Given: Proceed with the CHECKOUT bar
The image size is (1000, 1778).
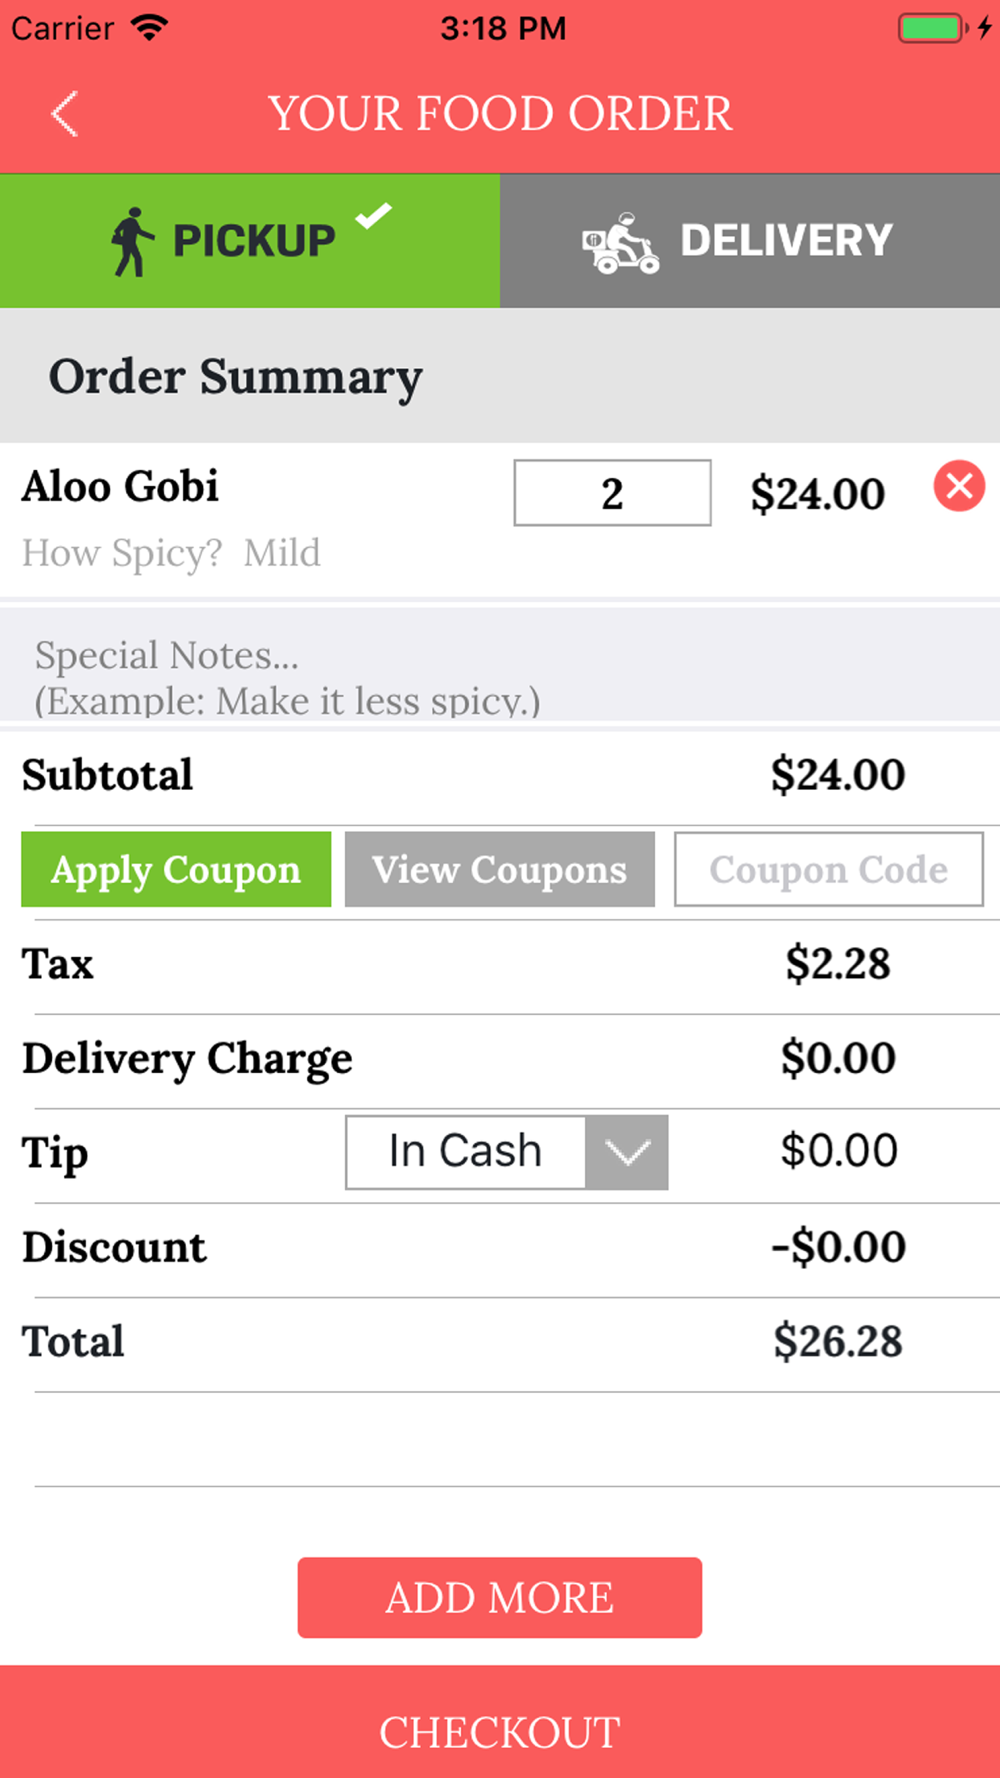Looking at the screenshot, I should pos(500,1722).
